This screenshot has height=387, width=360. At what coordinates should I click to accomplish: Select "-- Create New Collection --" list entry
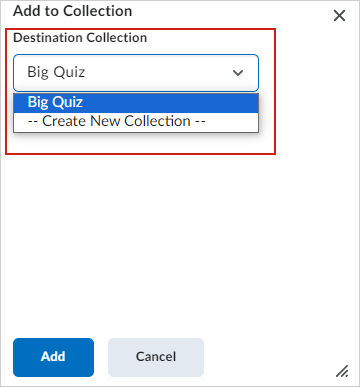[x=136, y=122]
